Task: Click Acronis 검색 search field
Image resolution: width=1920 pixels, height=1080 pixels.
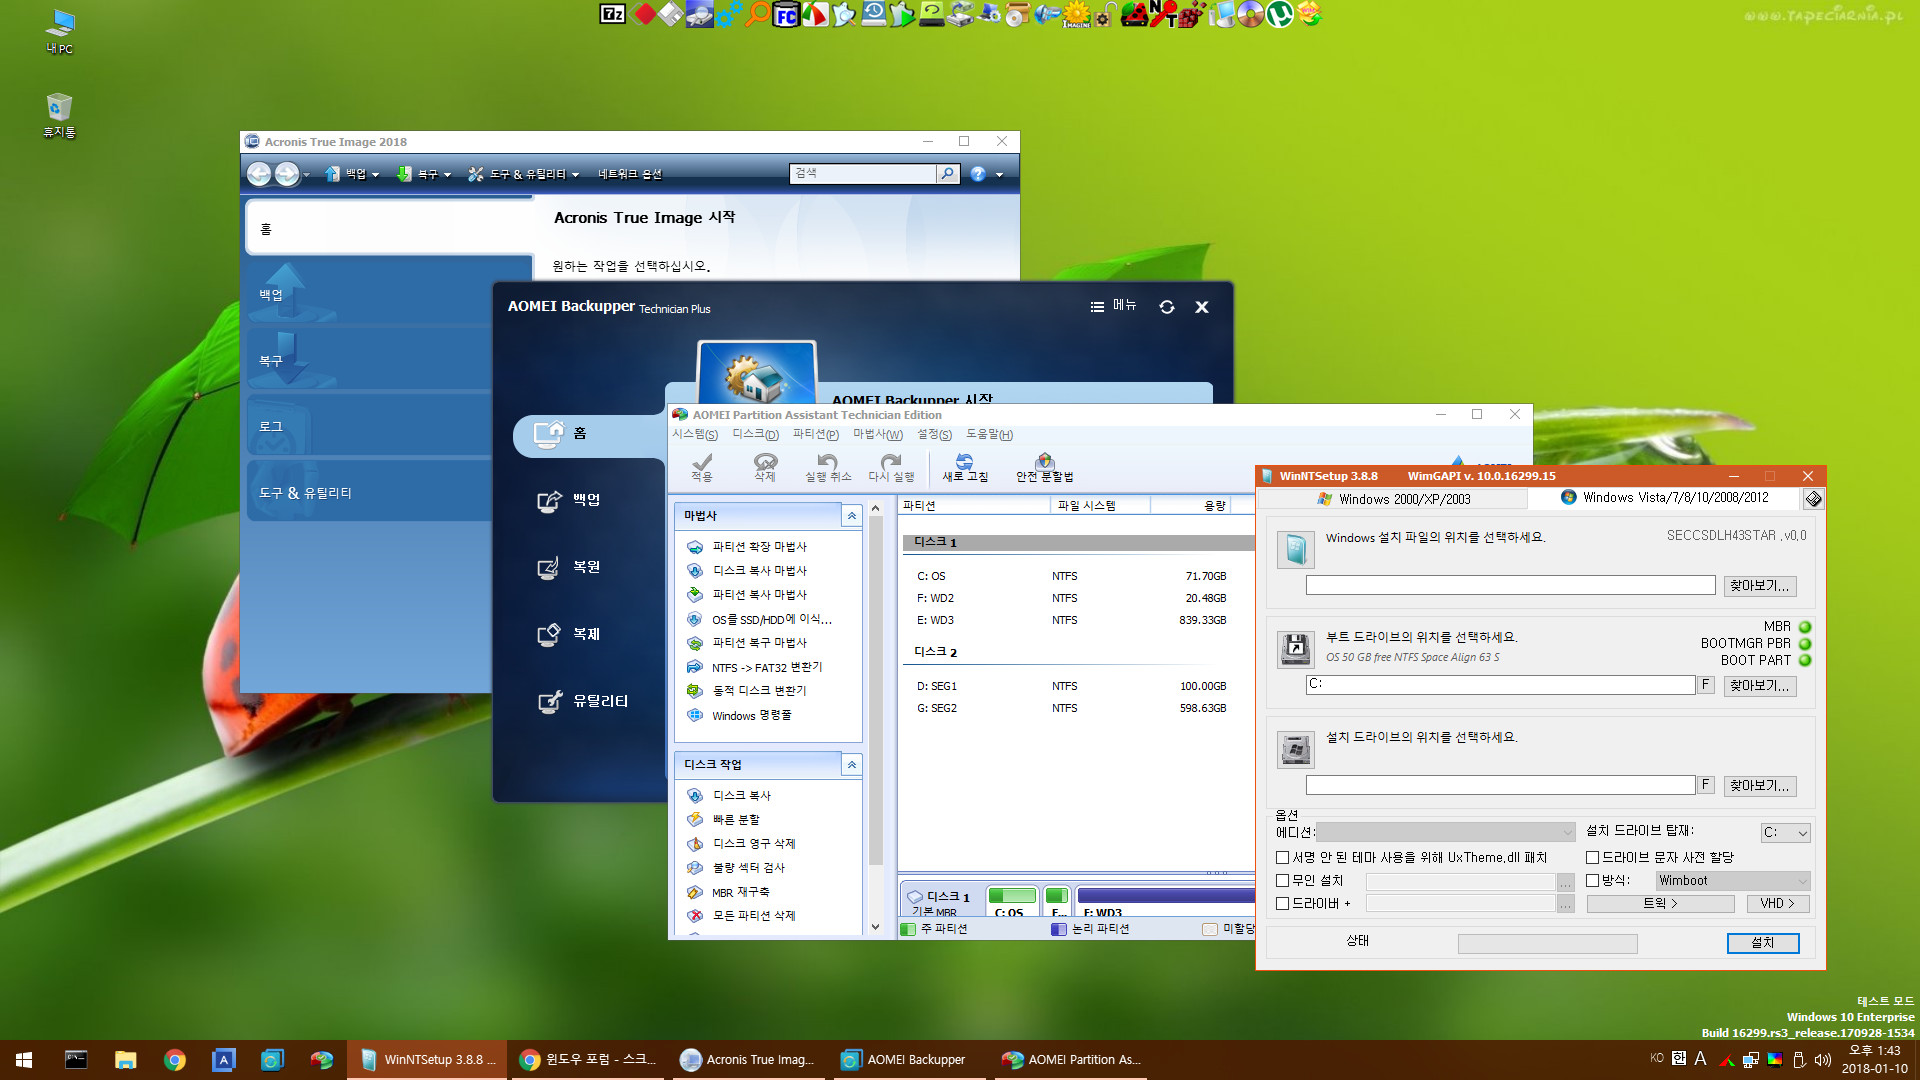Action: click(x=863, y=174)
